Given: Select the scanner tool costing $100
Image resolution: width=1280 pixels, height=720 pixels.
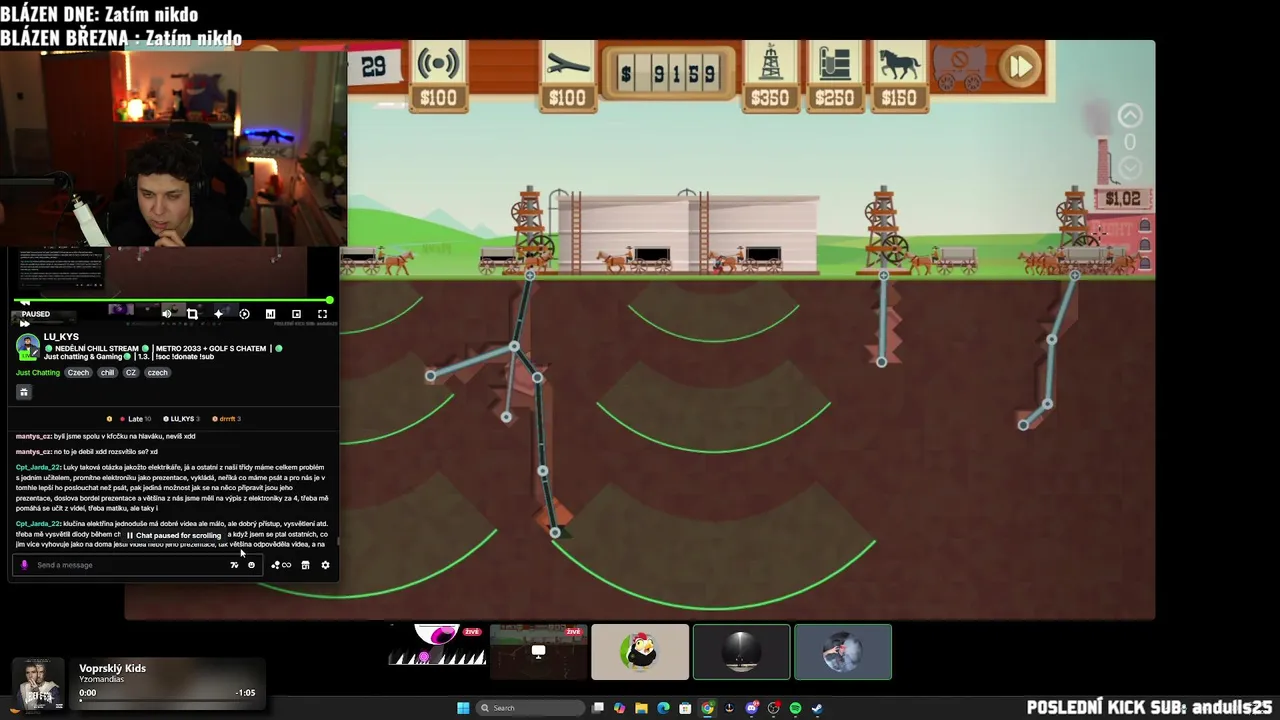Looking at the screenshot, I should click(438, 75).
